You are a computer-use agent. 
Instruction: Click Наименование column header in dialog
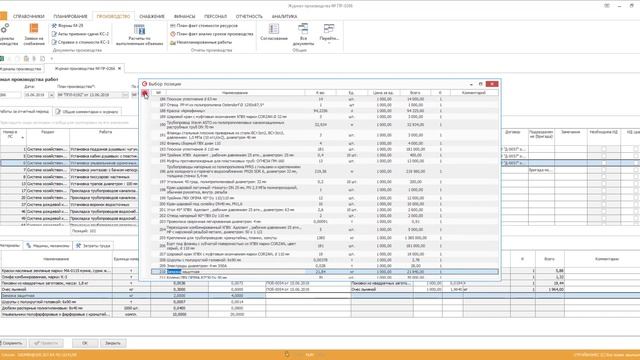click(235, 93)
